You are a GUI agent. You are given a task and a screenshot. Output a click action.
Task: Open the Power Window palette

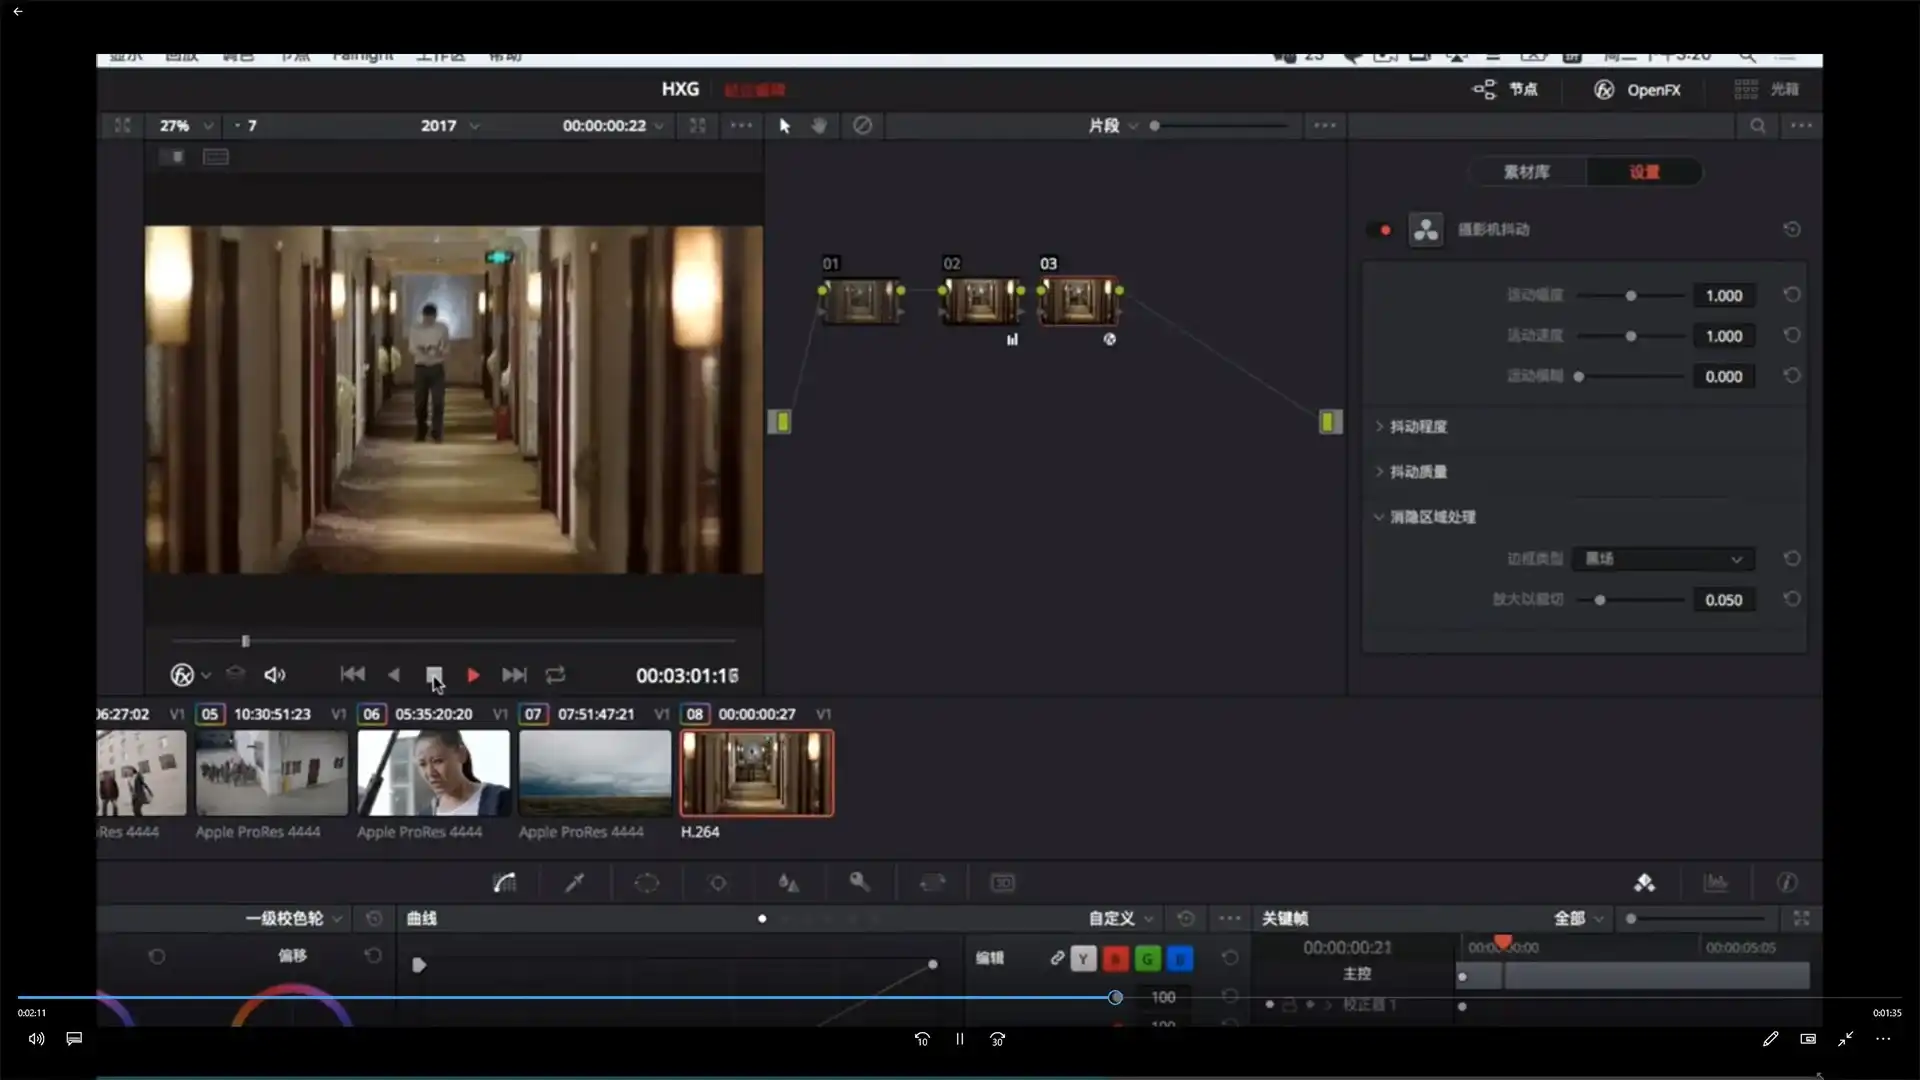coord(647,883)
